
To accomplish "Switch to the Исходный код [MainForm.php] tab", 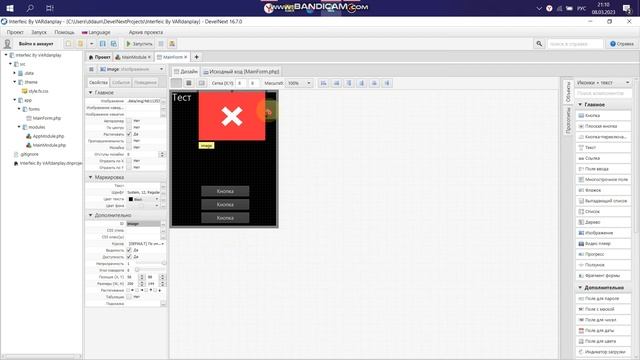I will pyautogui.click(x=241, y=71).
